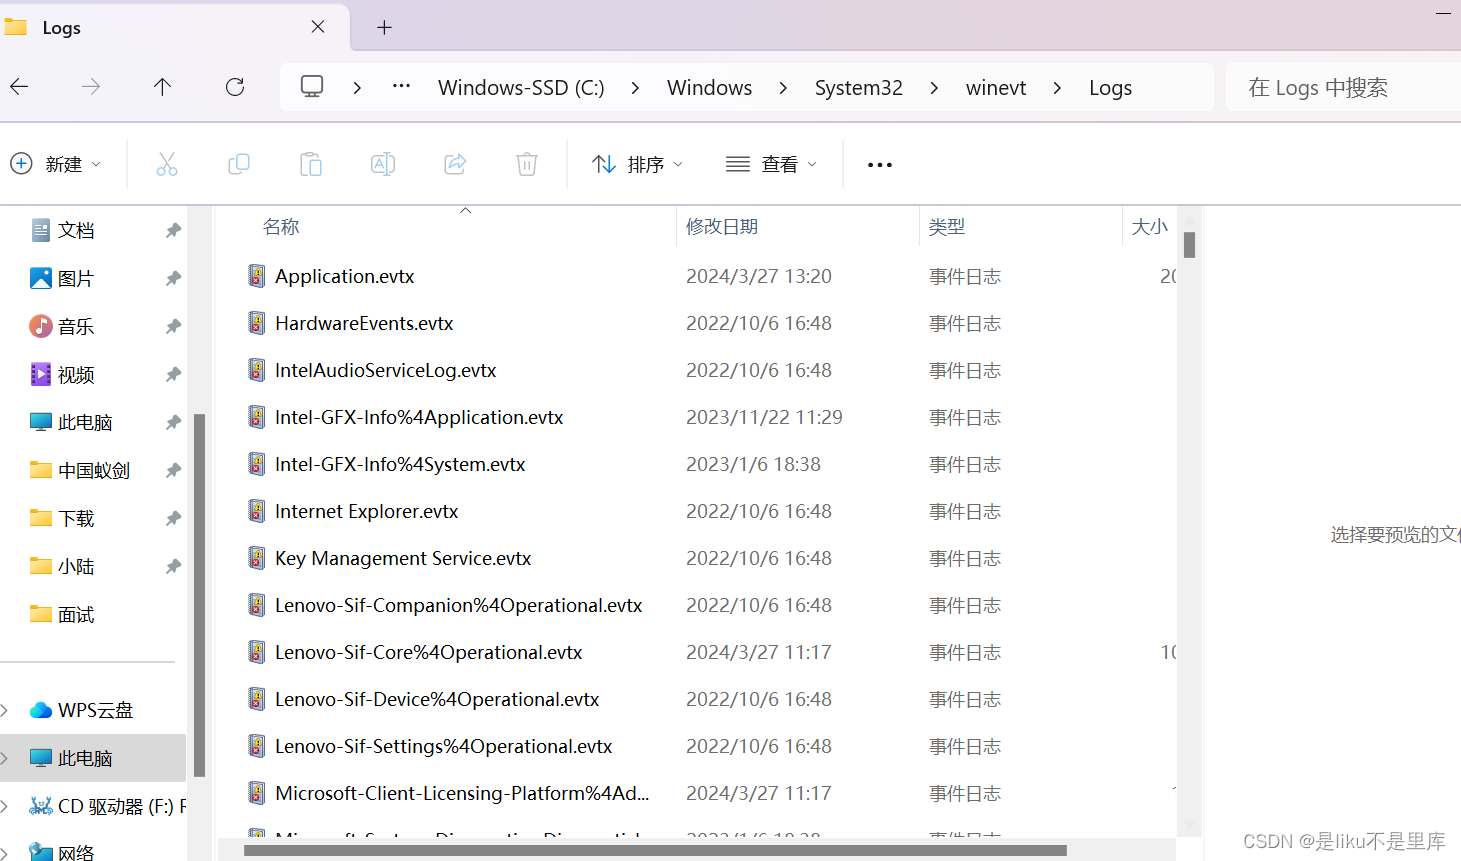Click the 视频 folder icon in sidebar
Screen dimensions: 1461x861
[41, 374]
